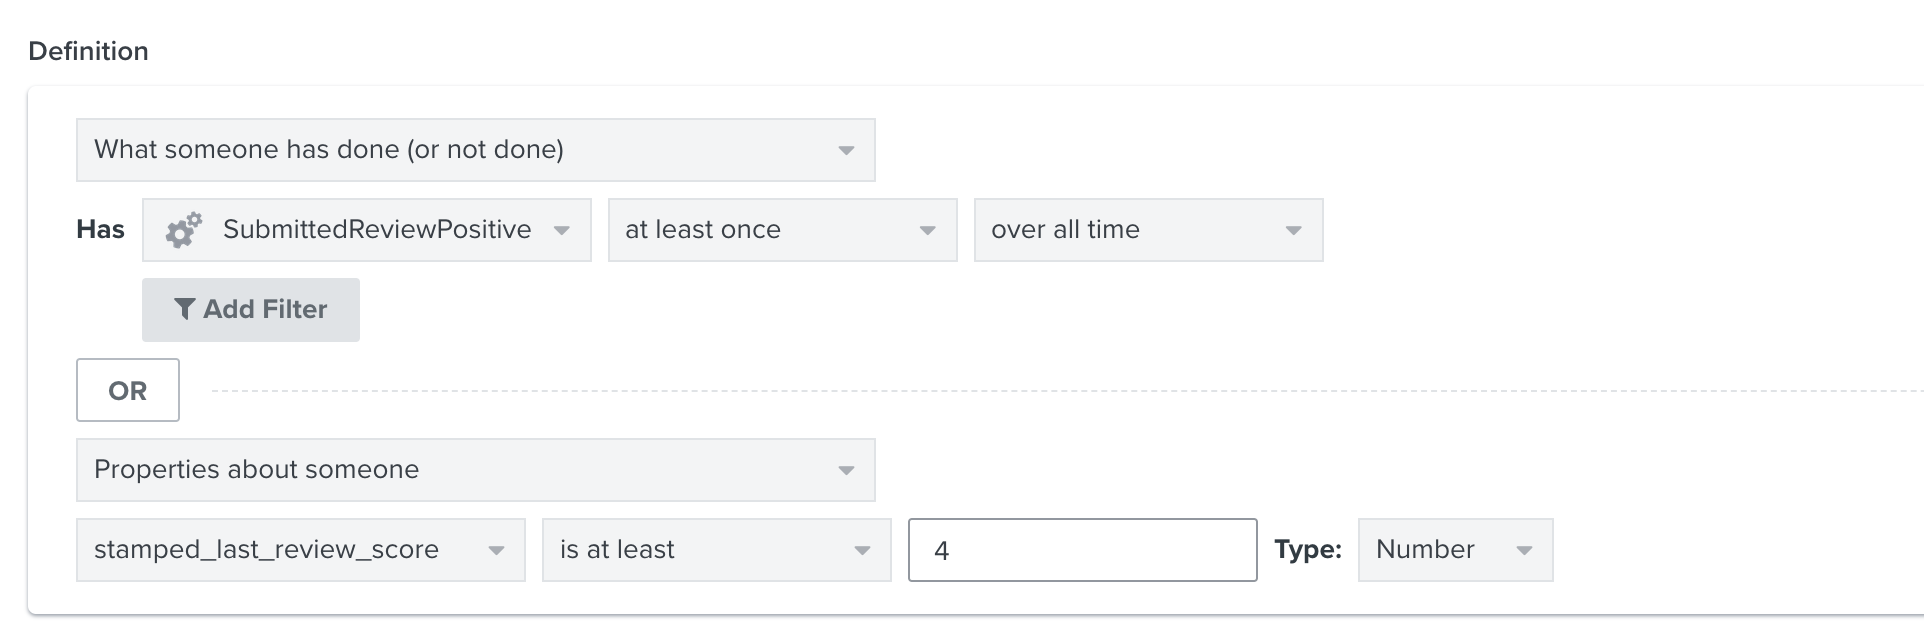Expand the 'Properties about someone' dropdown
1924x628 pixels.
(x=475, y=470)
